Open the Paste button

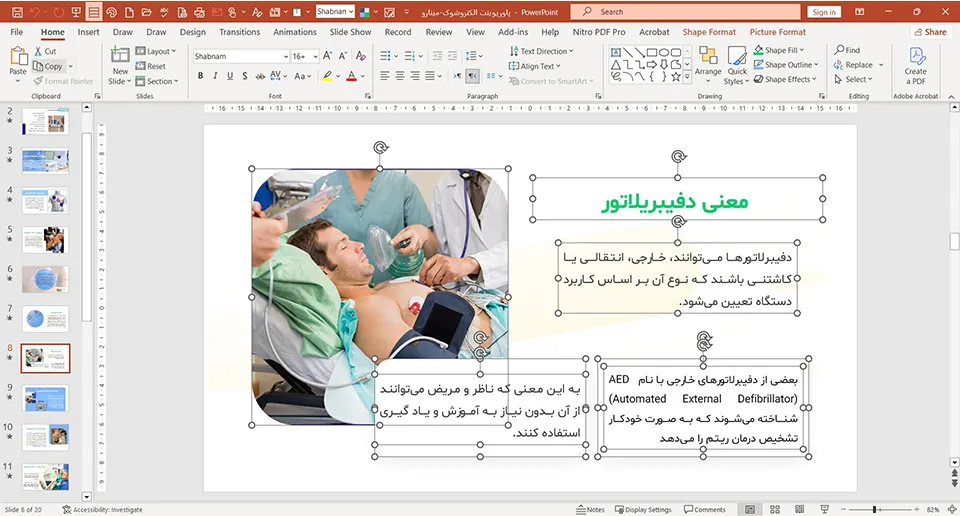(x=18, y=64)
